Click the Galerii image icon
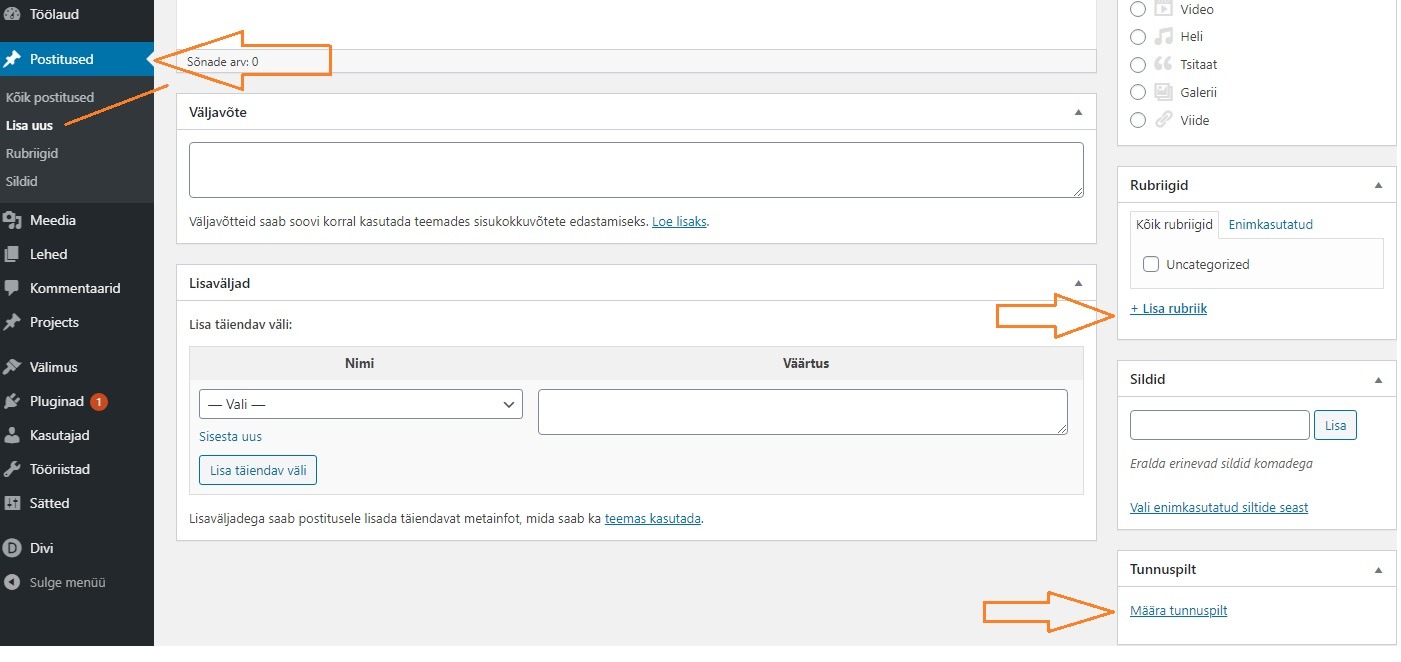Image resolution: width=1401 pixels, height=662 pixels. click(x=1163, y=92)
